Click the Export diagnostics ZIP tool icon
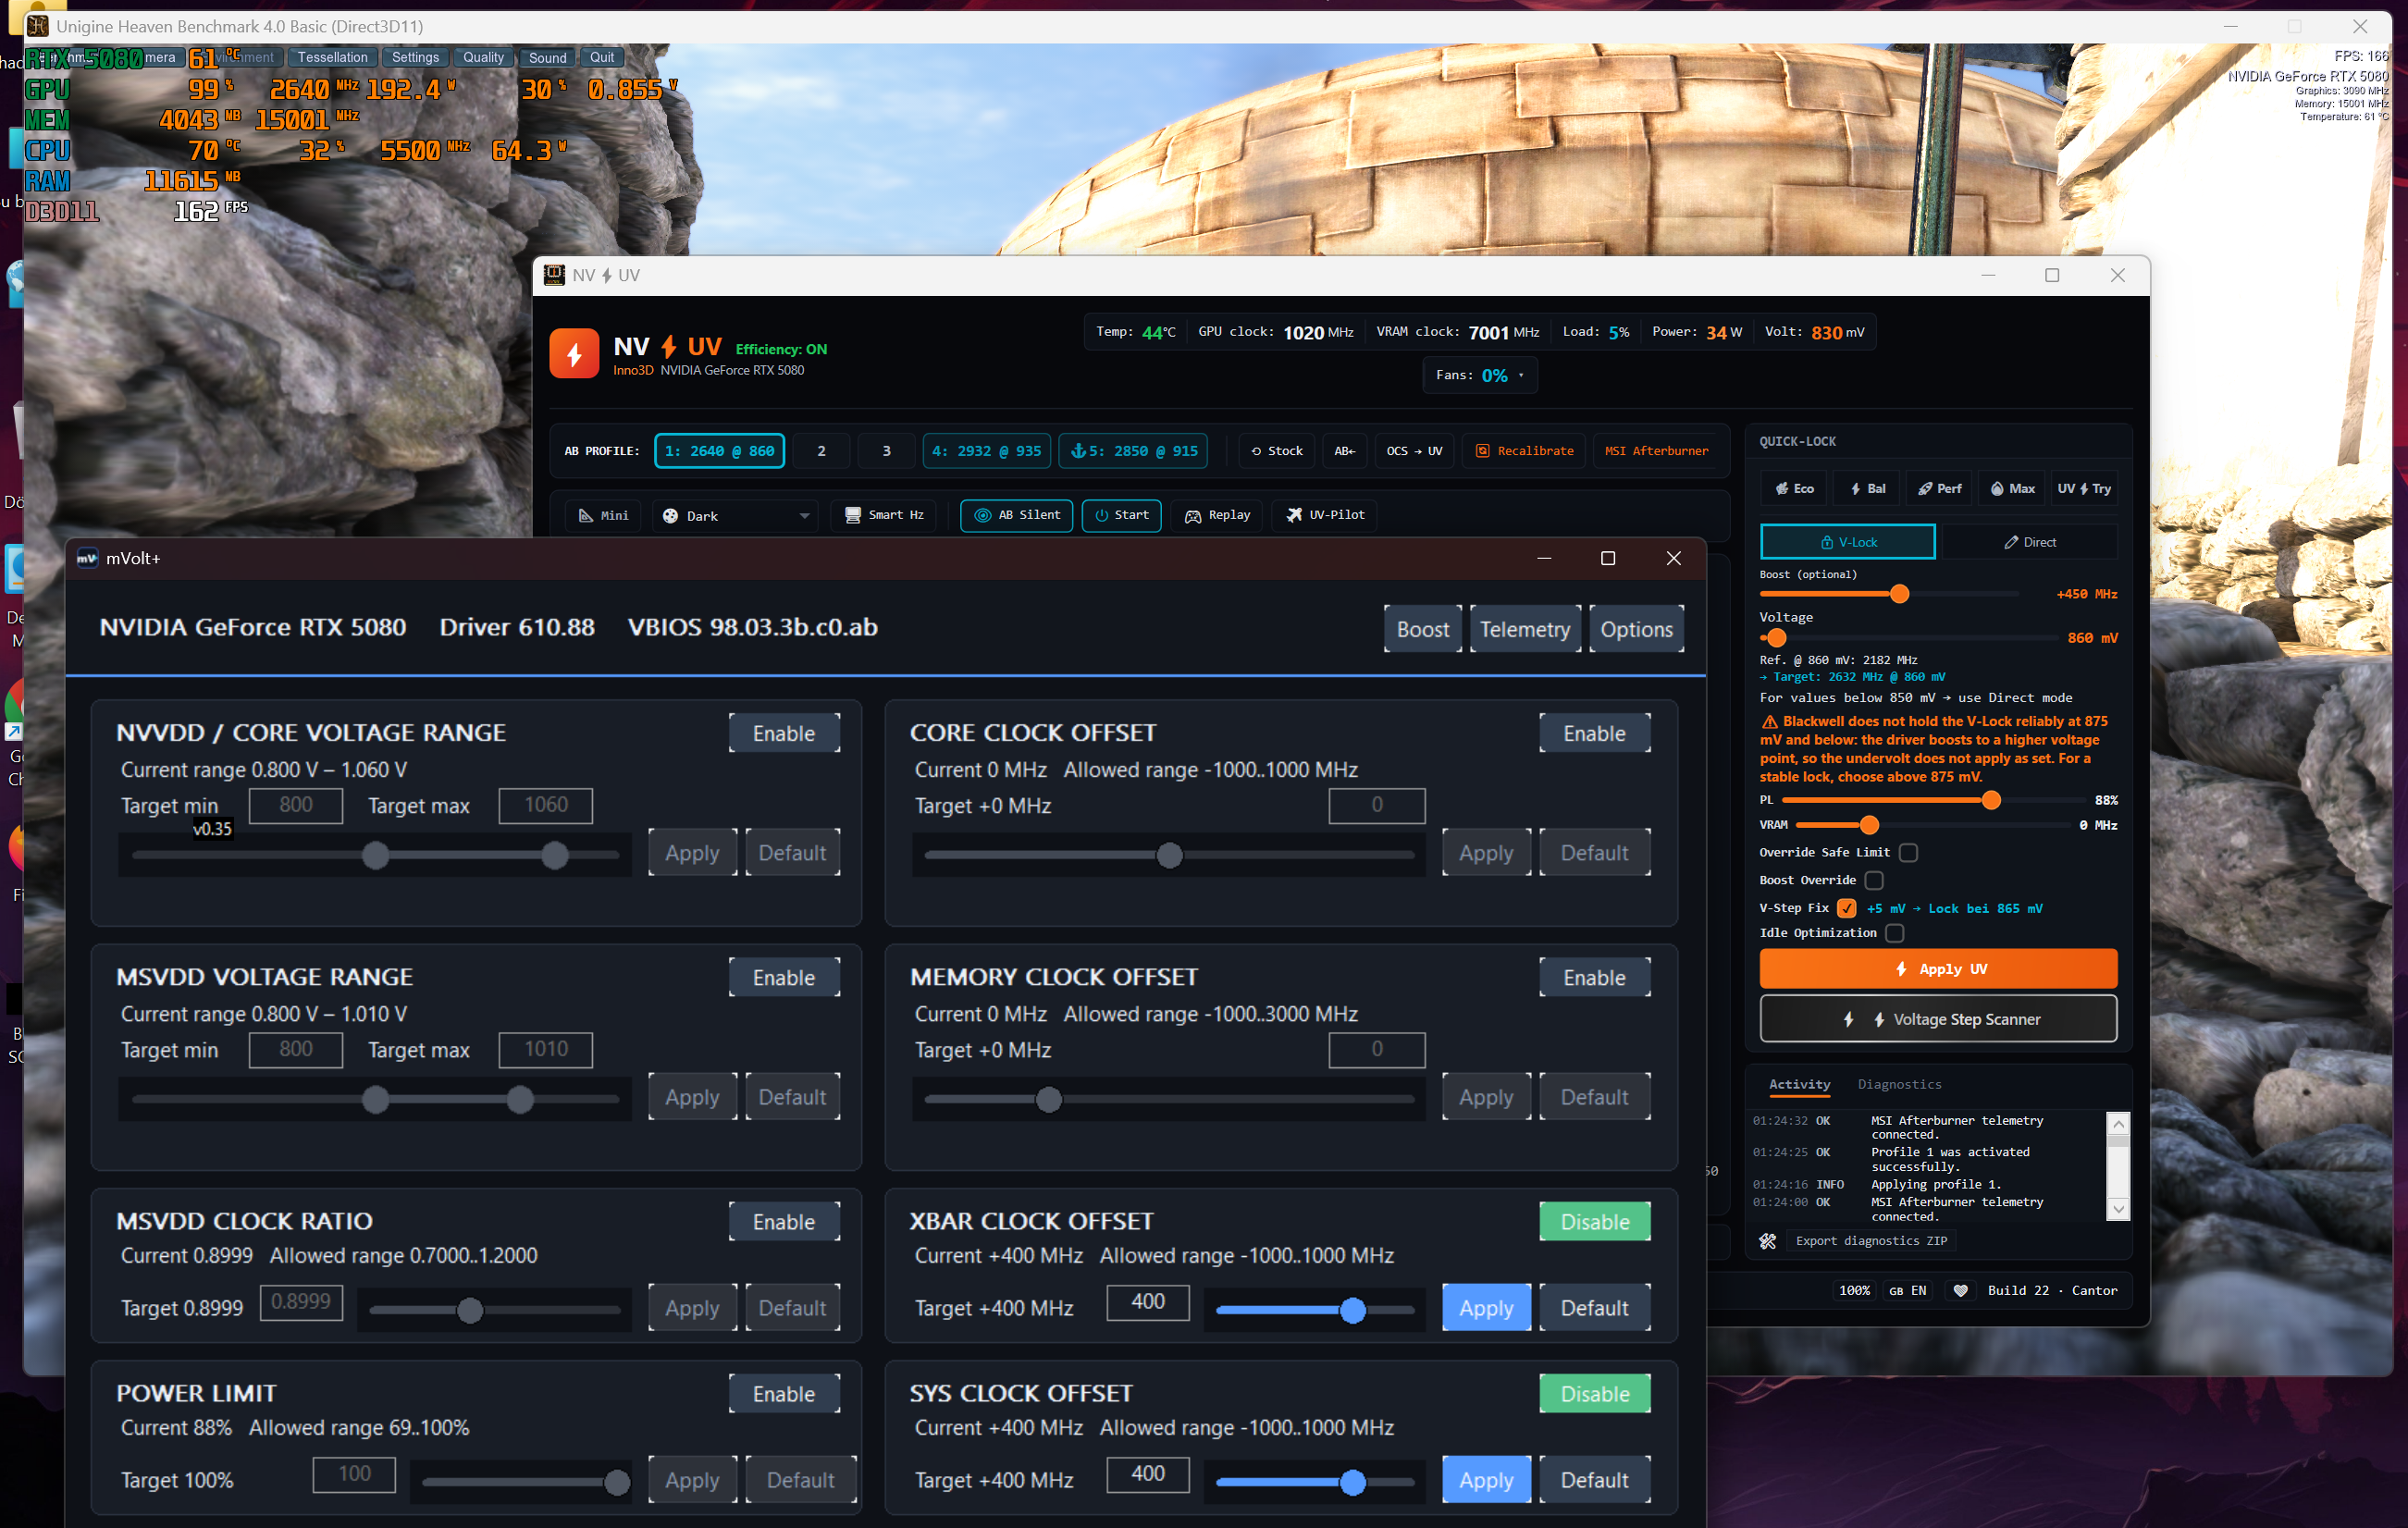 [x=1768, y=1241]
